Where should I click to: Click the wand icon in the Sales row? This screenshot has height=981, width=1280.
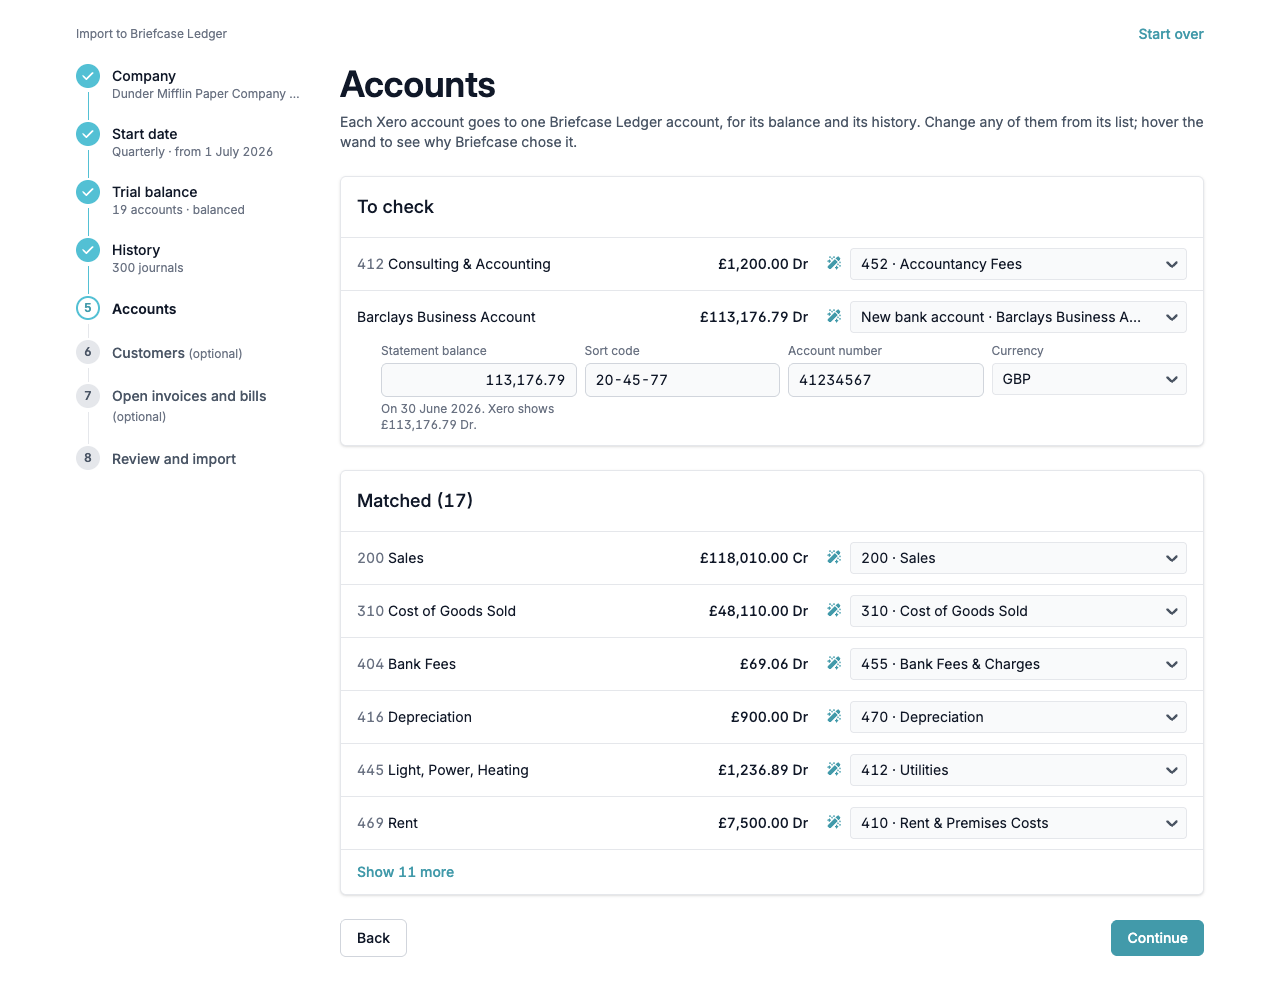[x=834, y=558]
